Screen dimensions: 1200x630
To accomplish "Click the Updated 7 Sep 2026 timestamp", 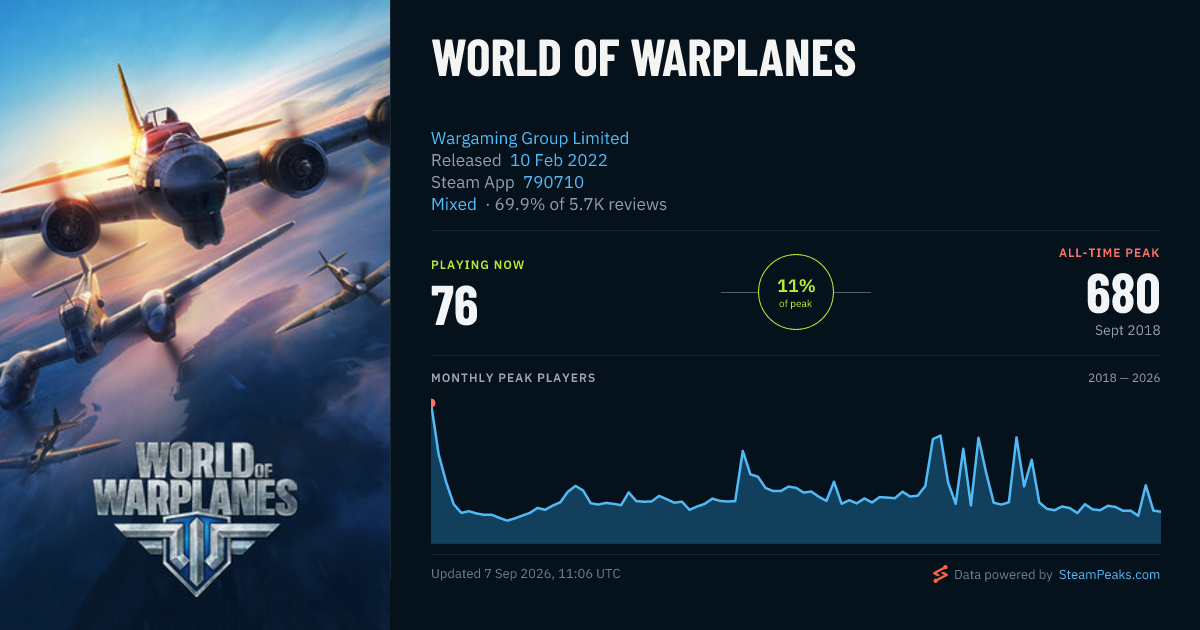I will coord(526,574).
